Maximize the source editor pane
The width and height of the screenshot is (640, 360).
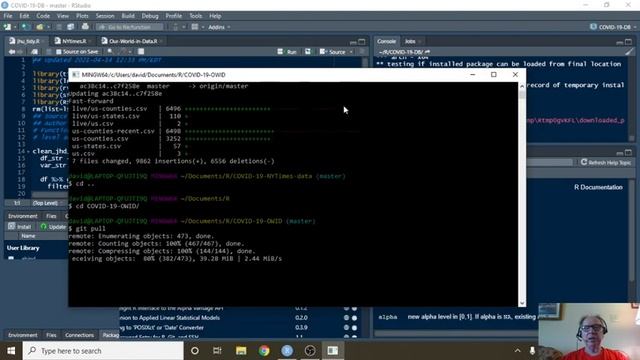362,42
